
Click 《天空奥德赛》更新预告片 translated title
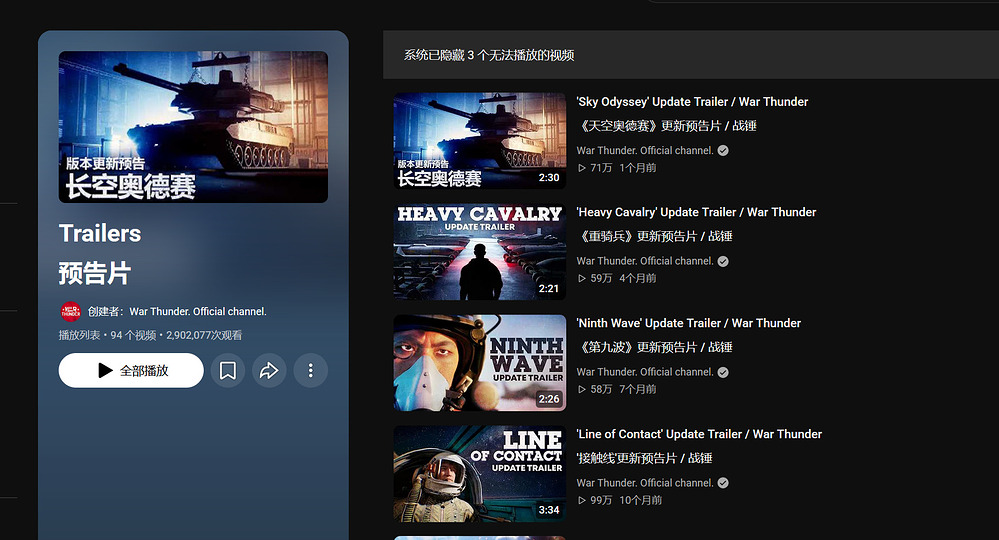(x=666, y=126)
